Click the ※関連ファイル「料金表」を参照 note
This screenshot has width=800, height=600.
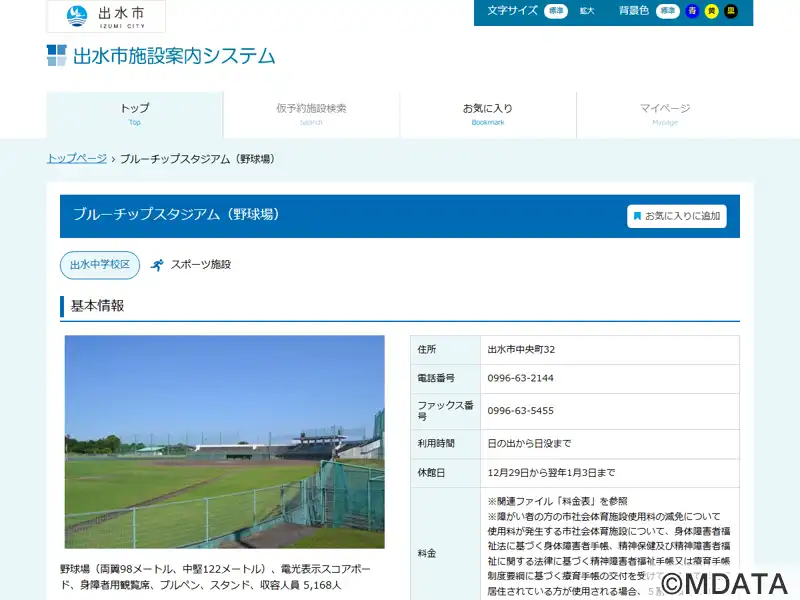pyautogui.click(x=557, y=502)
